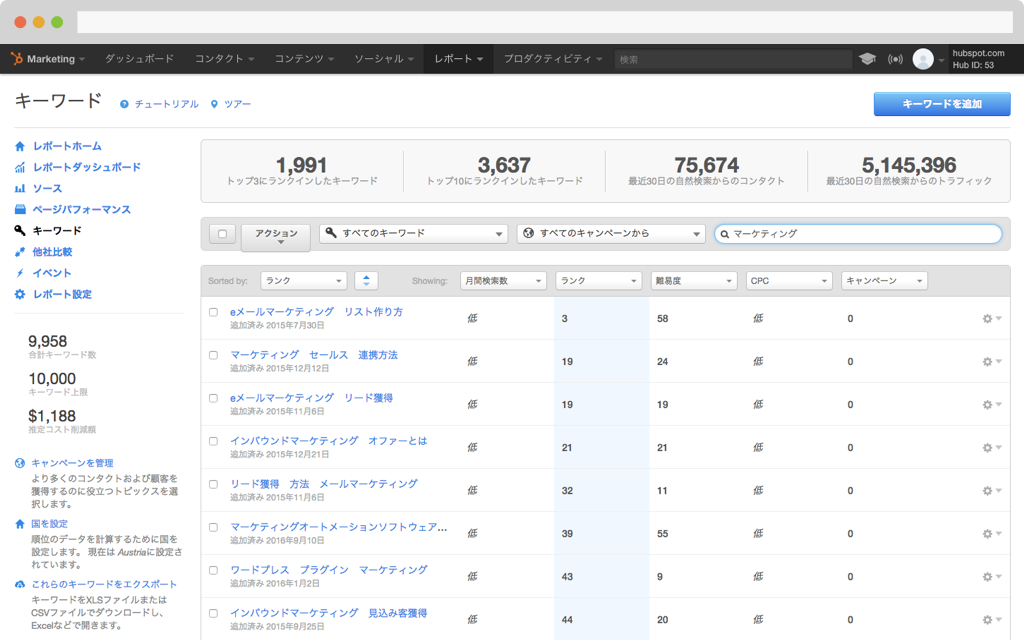Click the レポートダッシュボード chart icon
The height and width of the screenshot is (640, 1024).
coord(20,167)
